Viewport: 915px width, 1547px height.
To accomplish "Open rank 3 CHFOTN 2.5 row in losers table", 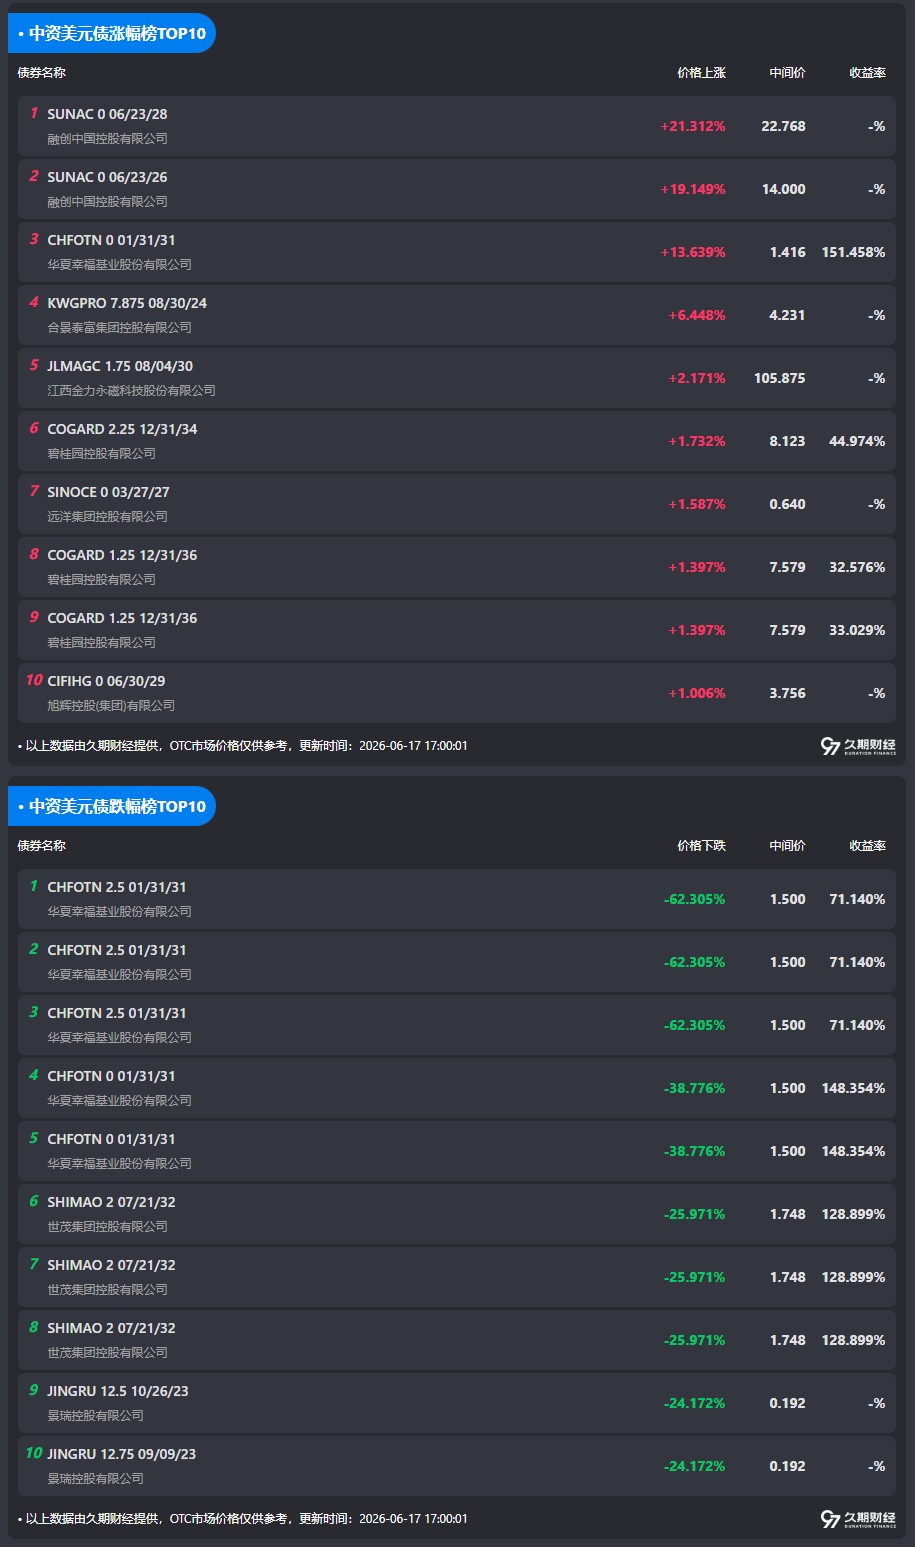I will pos(457,1025).
